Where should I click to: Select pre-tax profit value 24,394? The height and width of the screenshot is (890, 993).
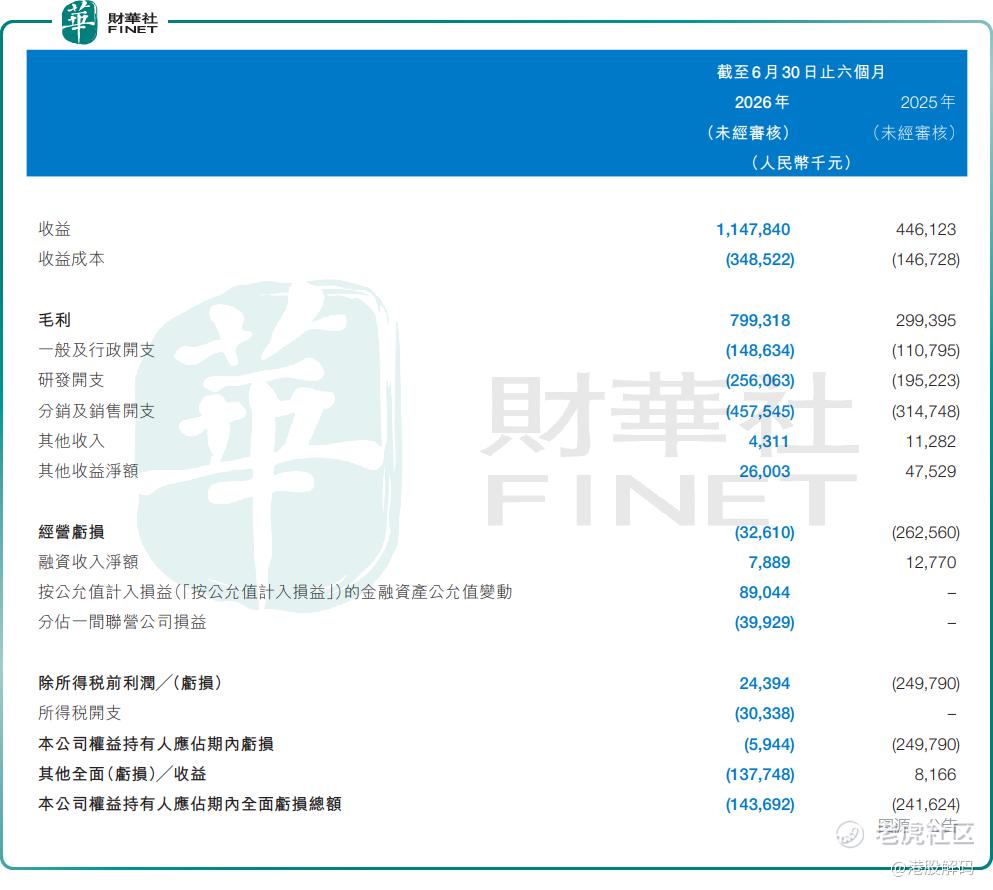coord(764,683)
